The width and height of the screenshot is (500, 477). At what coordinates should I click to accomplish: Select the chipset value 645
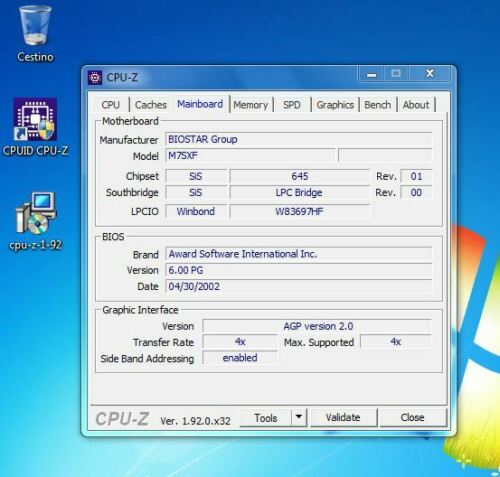click(300, 176)
